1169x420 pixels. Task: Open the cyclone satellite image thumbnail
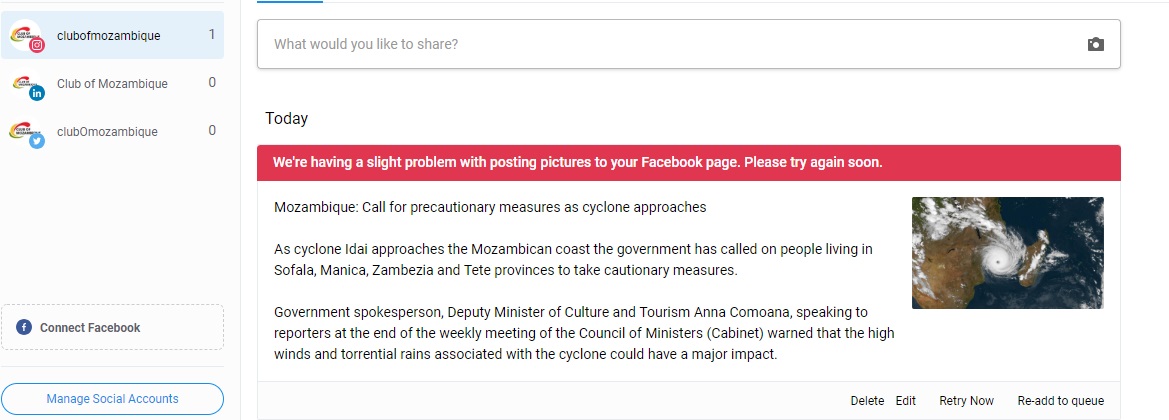[x=1007, y=253]
